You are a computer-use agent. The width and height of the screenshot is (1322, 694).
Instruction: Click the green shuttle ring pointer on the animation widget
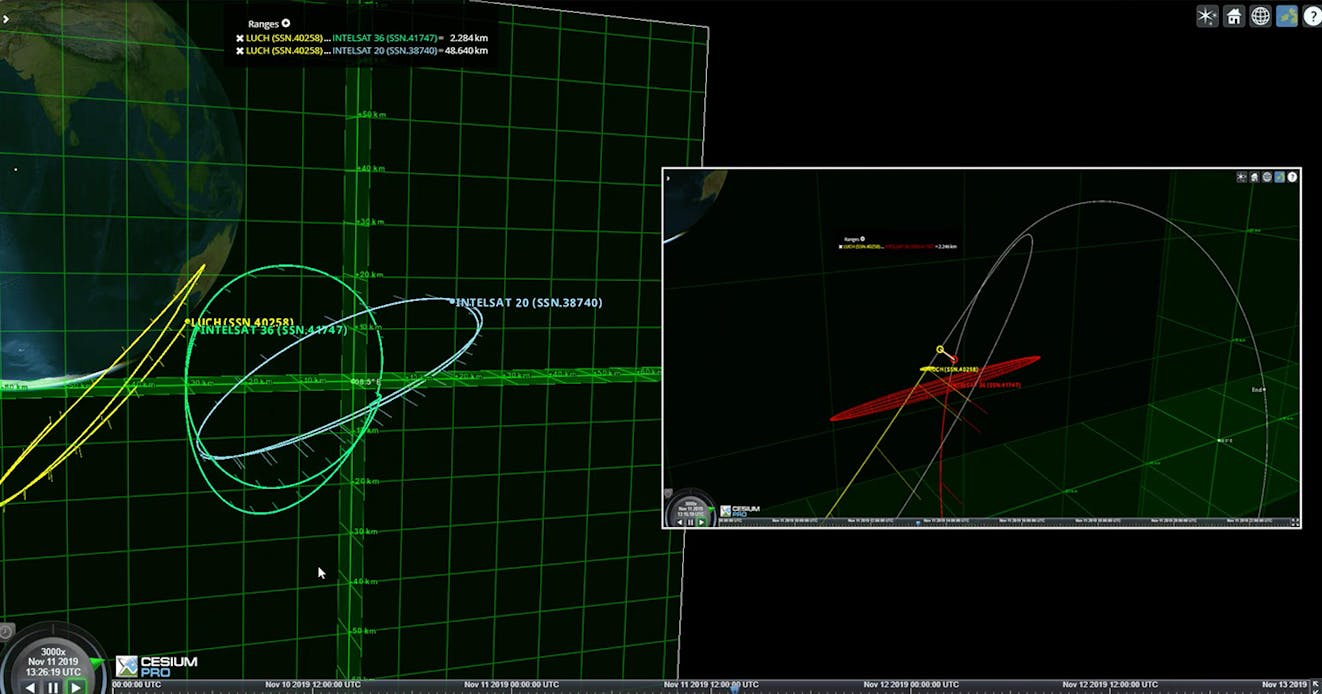[x=95, y=662]
